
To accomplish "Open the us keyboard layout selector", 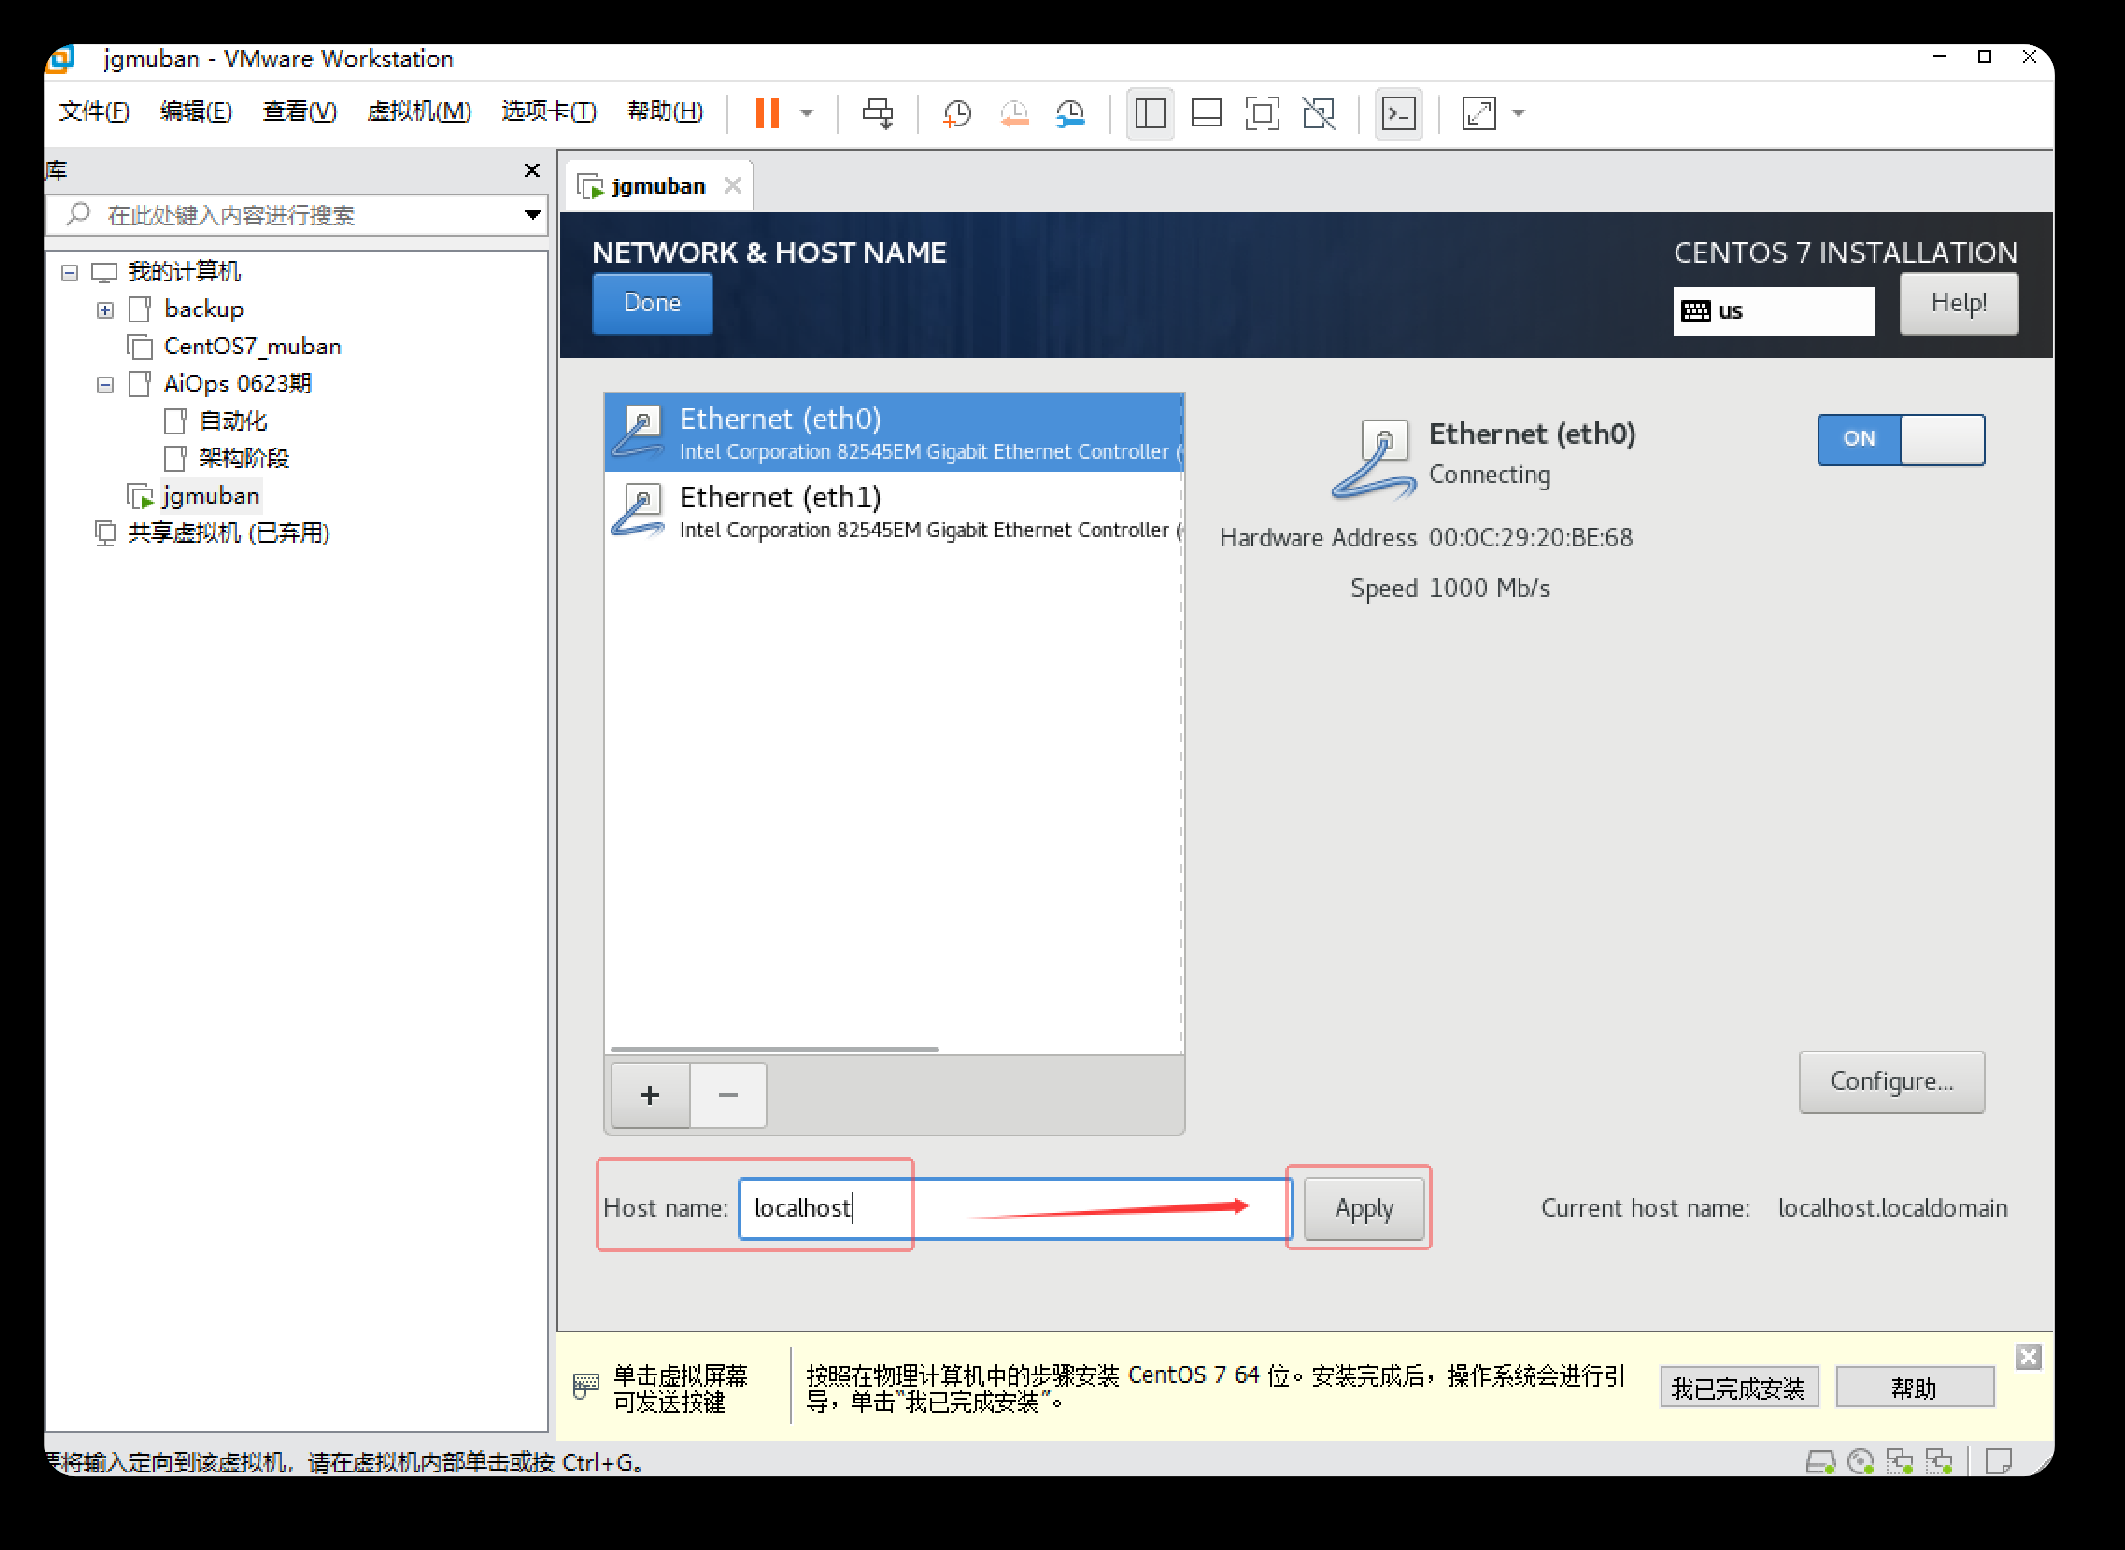I will coord(1773,311).
